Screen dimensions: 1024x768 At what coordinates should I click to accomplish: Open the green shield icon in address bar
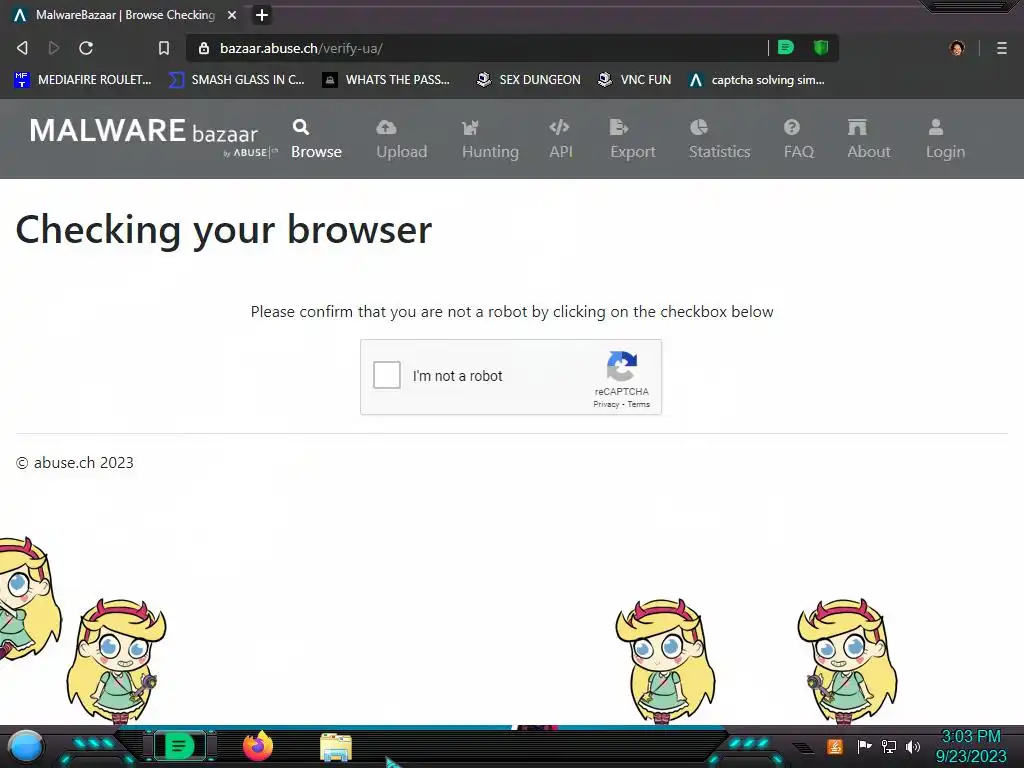tap(821, 48)
